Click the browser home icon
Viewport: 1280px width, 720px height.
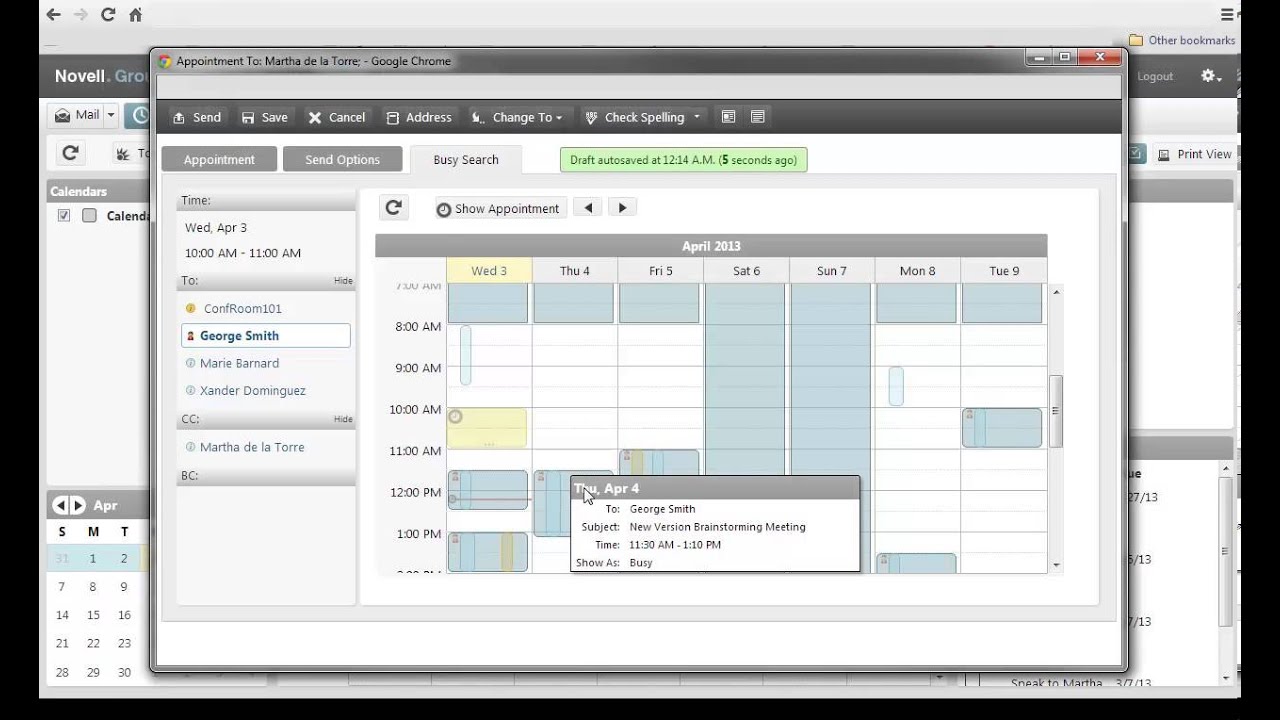click(x=136, y=14)
